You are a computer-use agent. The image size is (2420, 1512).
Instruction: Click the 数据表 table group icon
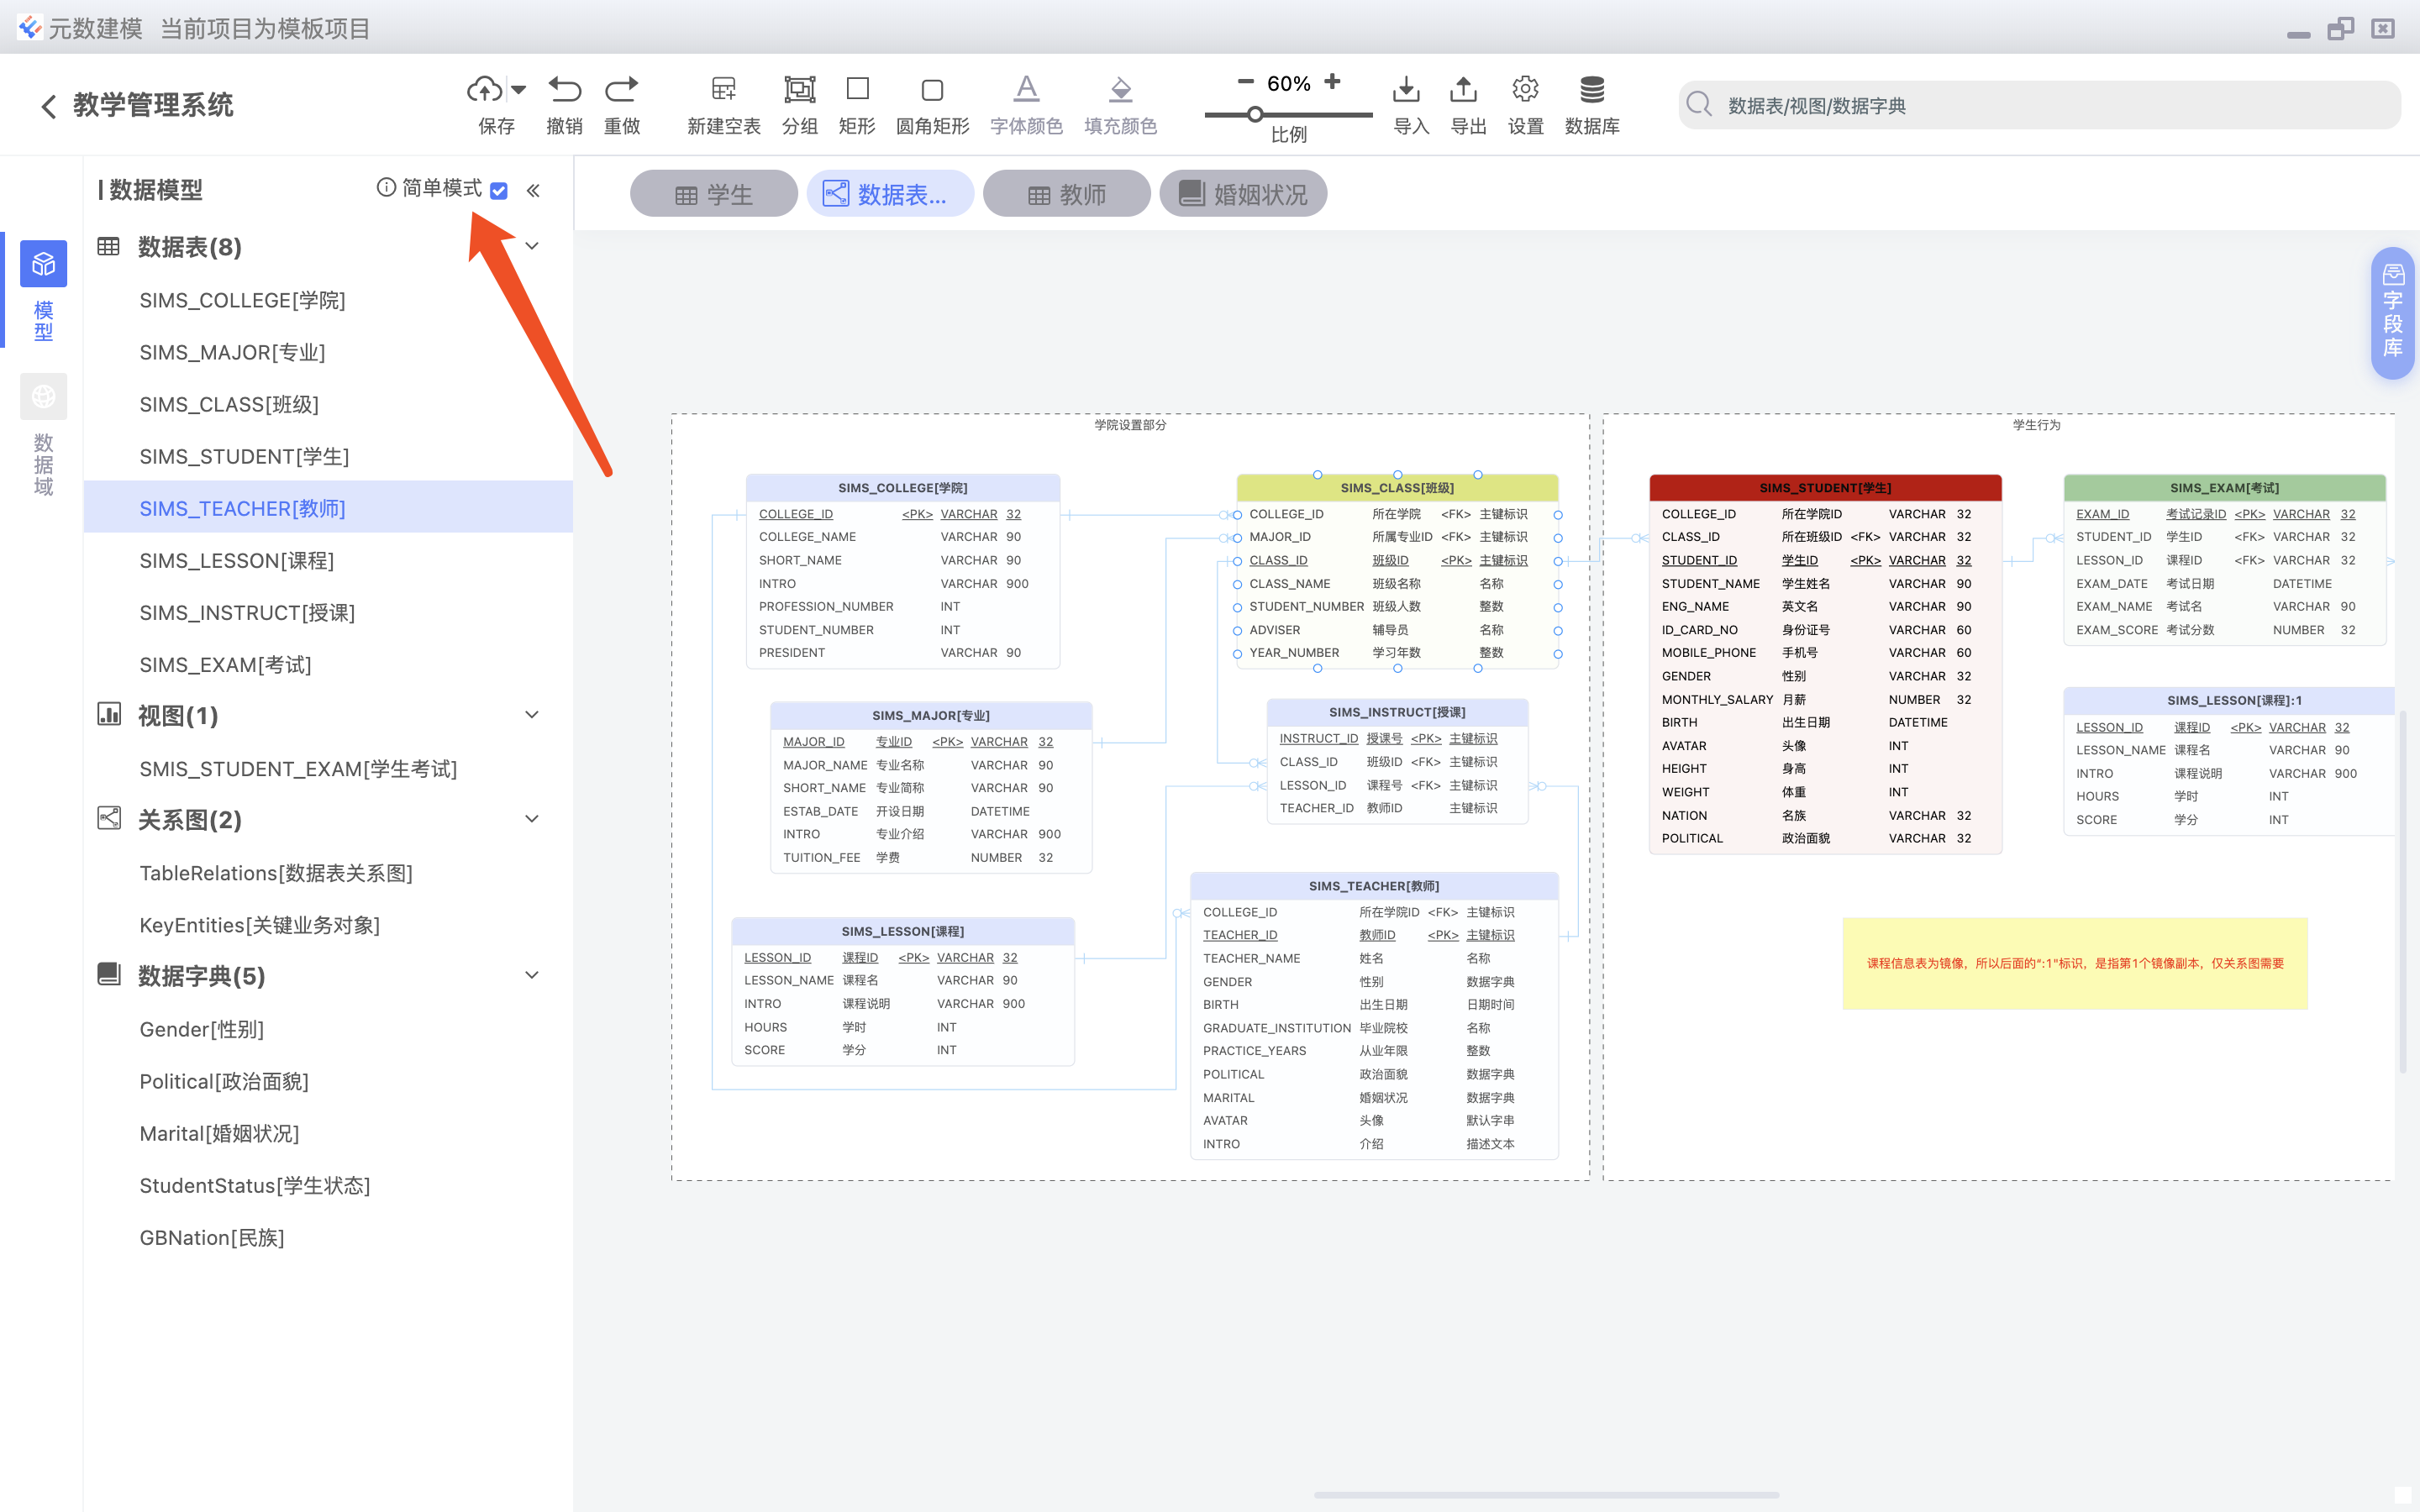point(108,246)
